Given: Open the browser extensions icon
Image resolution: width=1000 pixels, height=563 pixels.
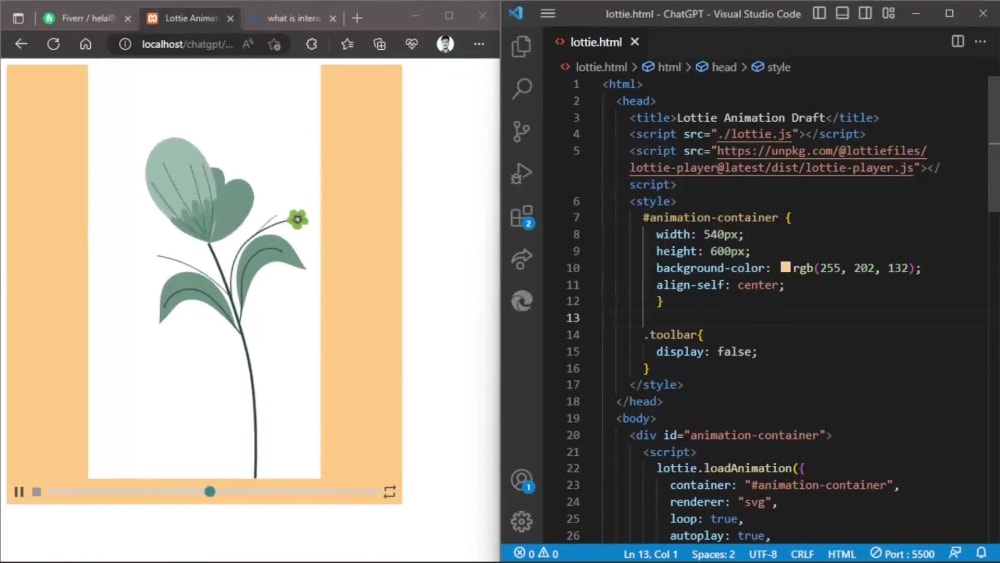Looking at the screenshot, I should click(311, 44).
